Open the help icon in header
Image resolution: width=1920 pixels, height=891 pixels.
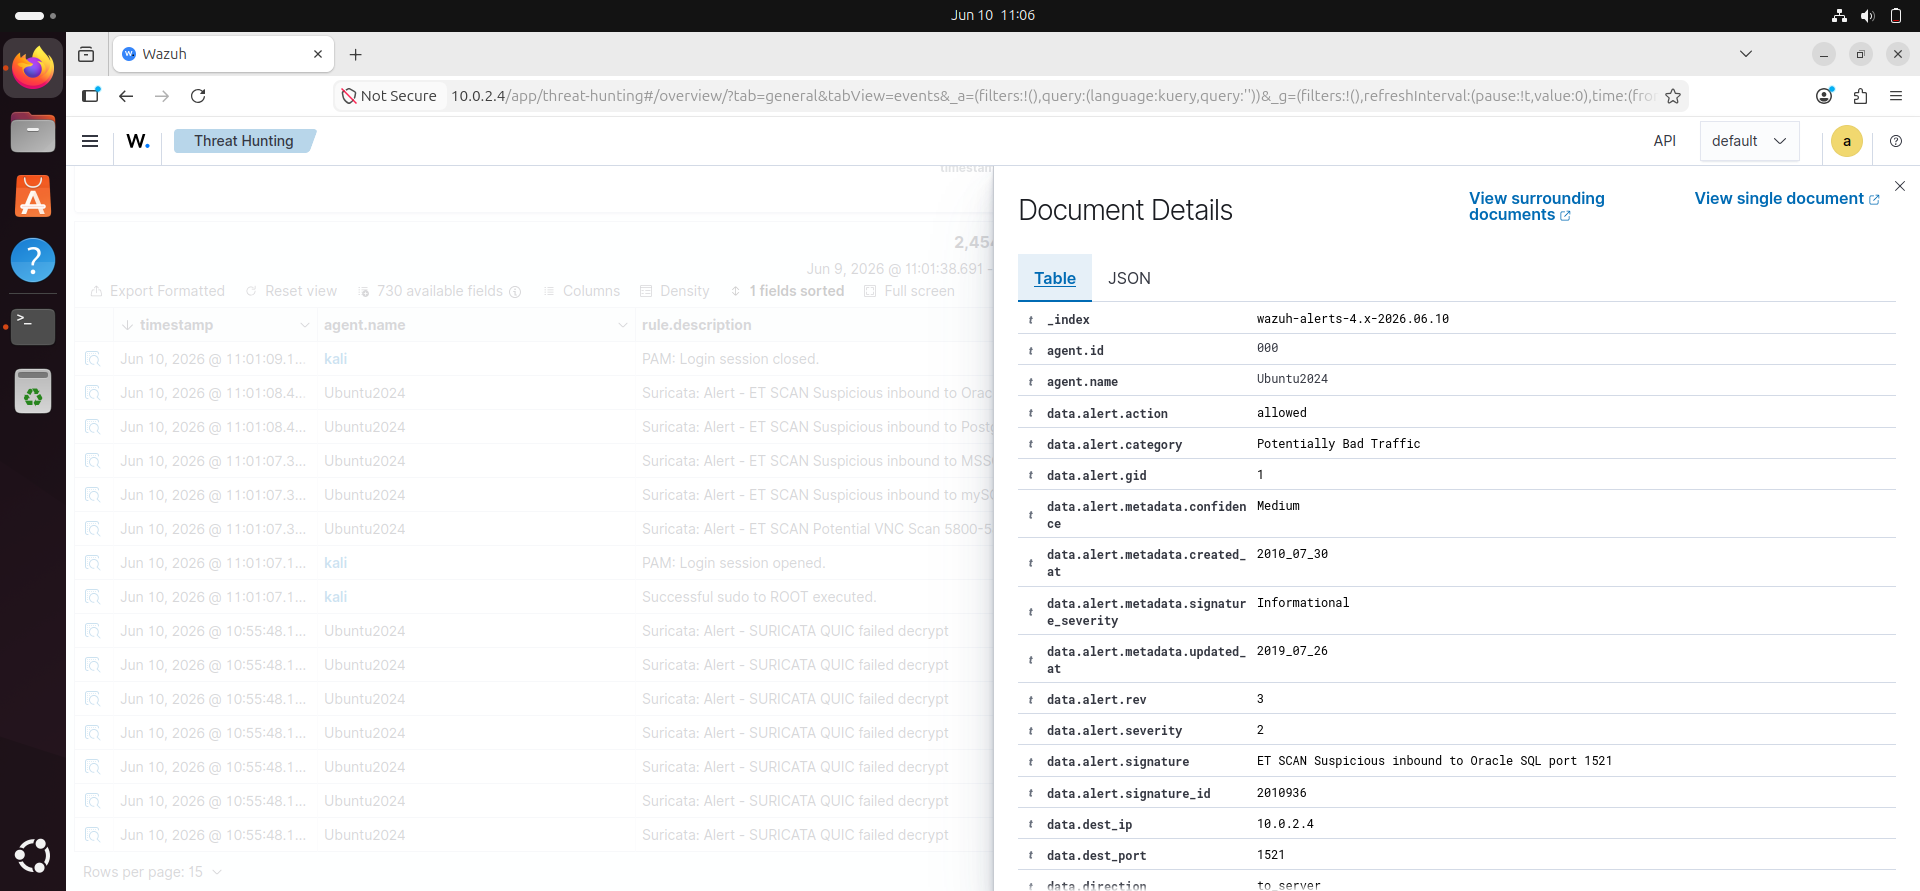(x=1896, y=141)
